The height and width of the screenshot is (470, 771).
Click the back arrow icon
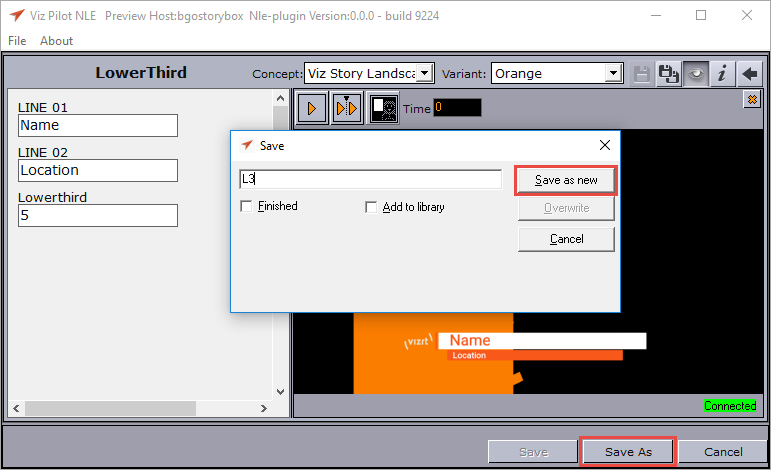(749, 74)
